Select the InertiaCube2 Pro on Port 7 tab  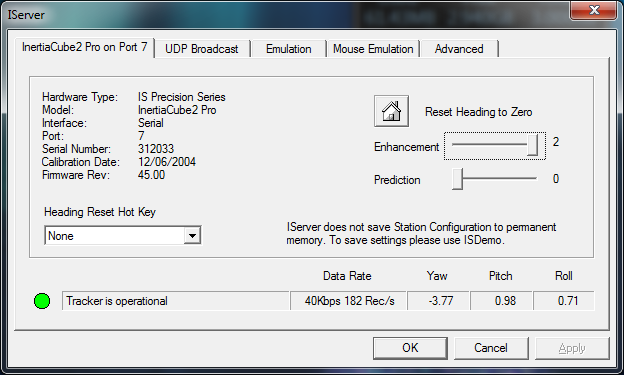[84, 47]
